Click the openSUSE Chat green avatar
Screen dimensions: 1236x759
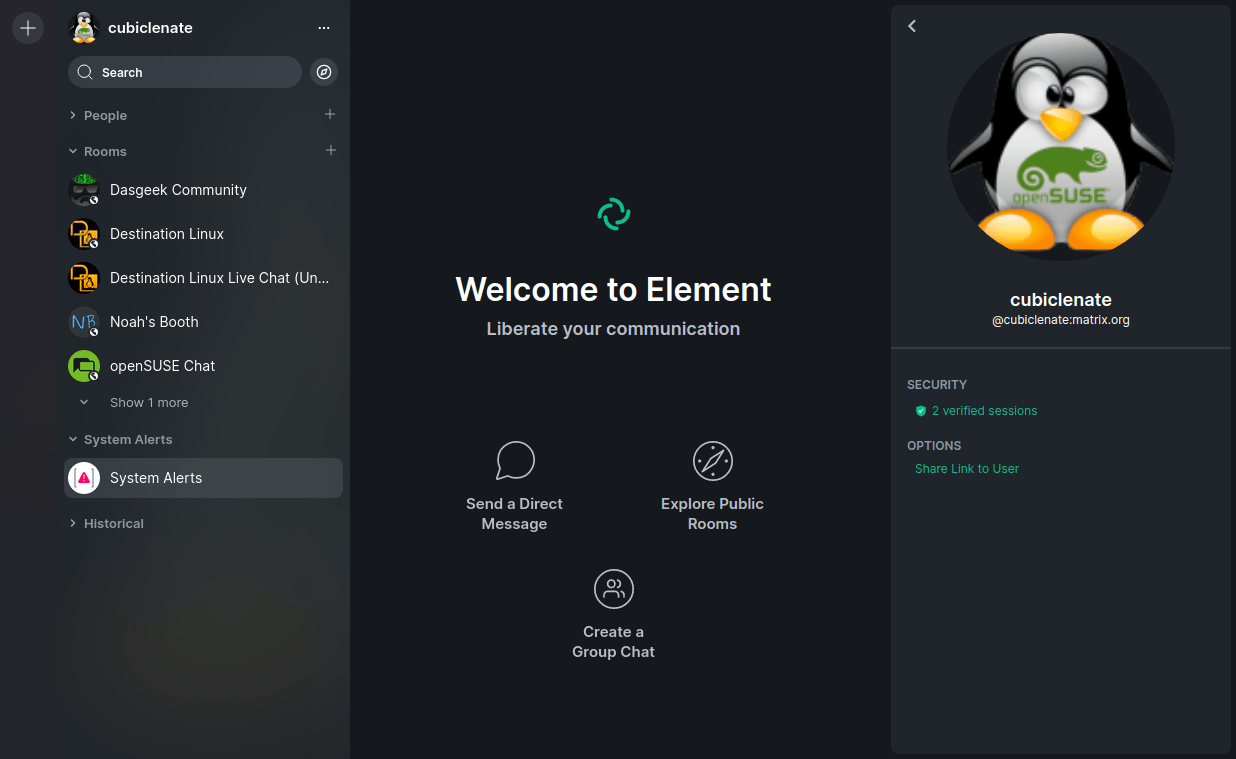pos(84,366)
